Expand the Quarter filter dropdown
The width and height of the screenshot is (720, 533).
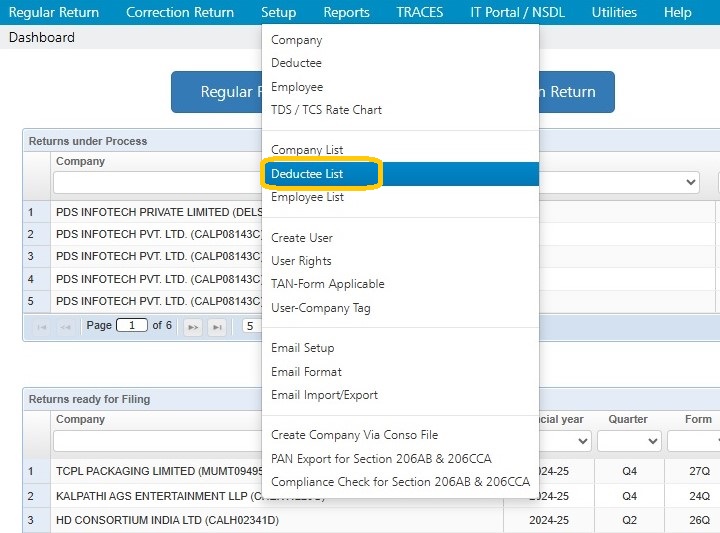(629, 441)
